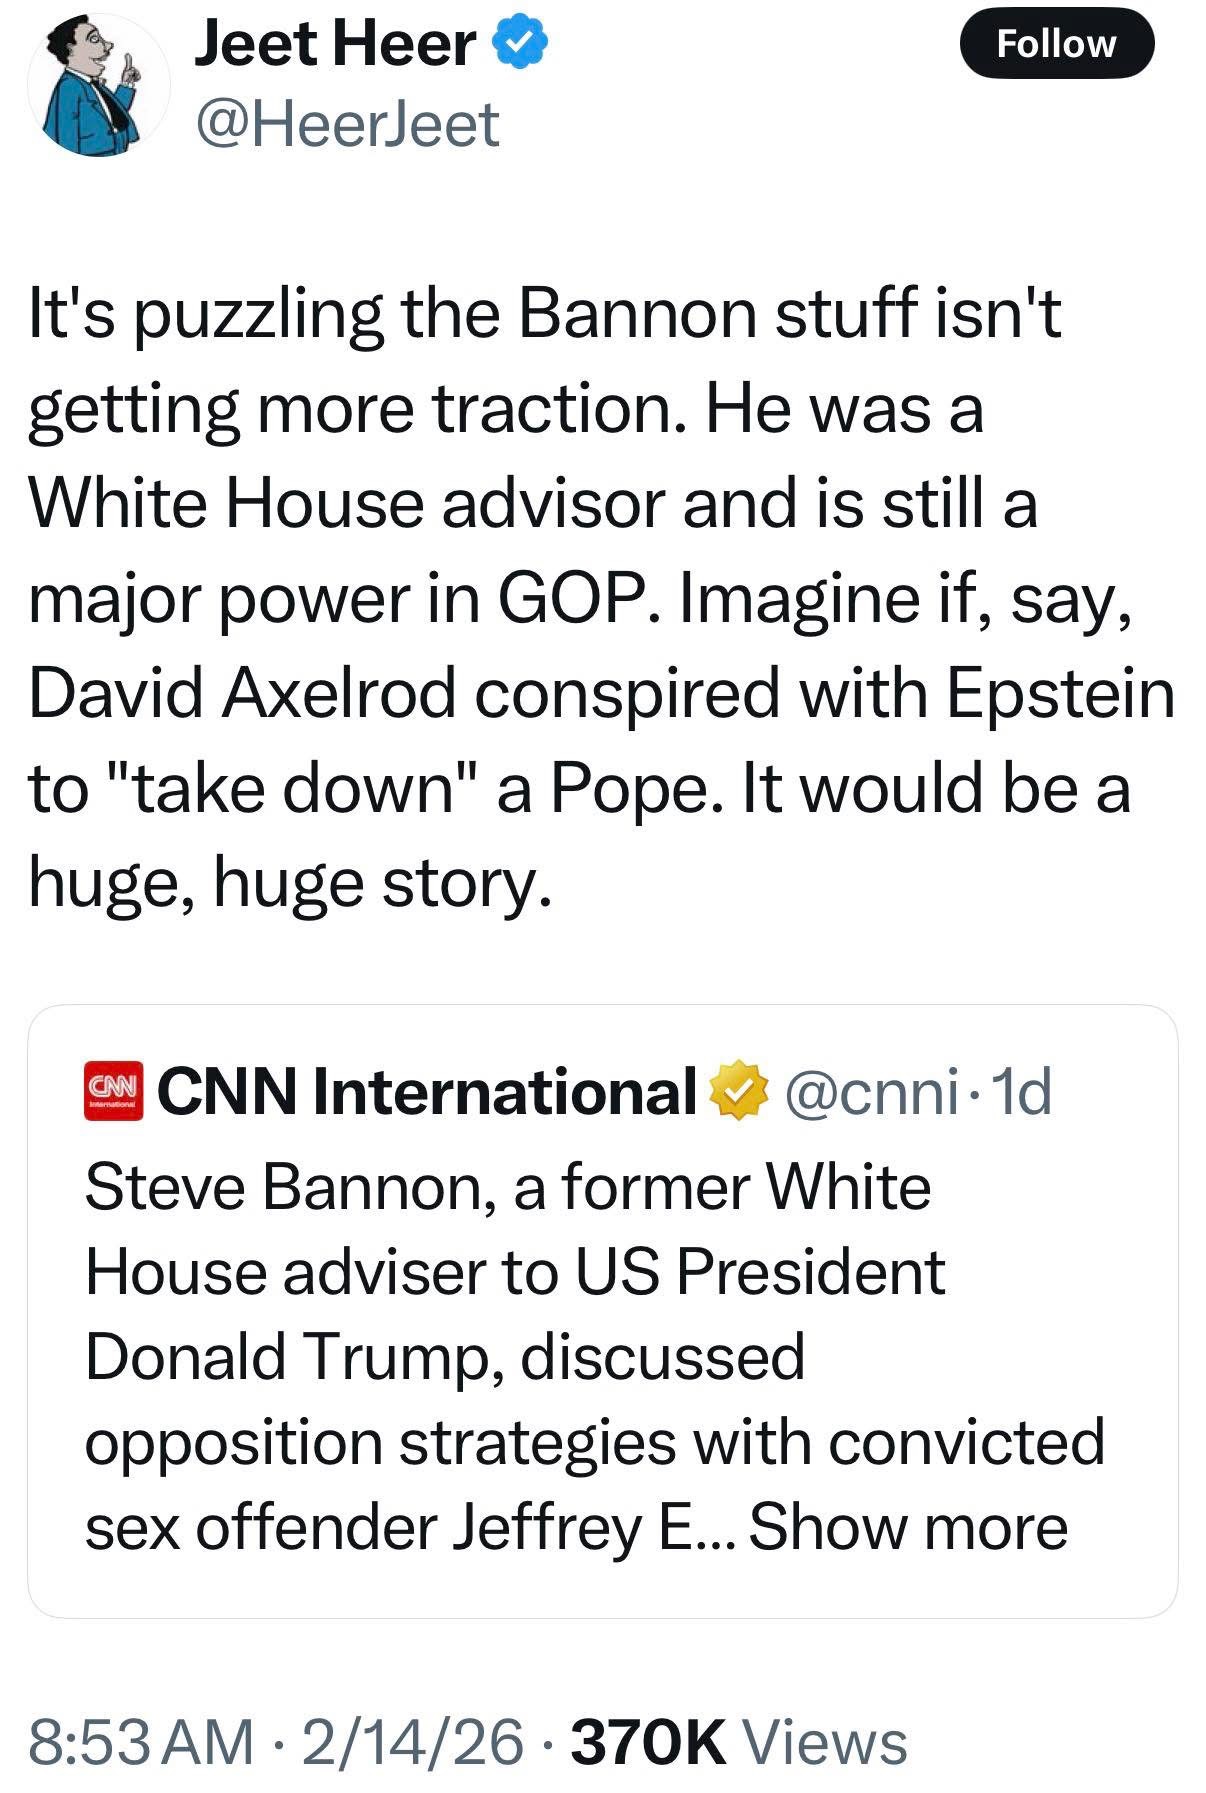Click the Follow button
Screen dimensions: 1206x1793
(x=1056, y=44)
